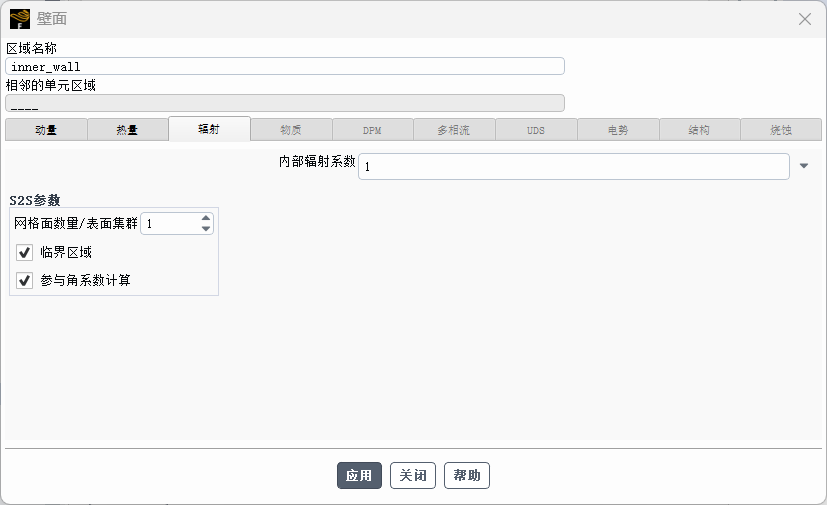Click the Fluent logo icon in title bar
This screenshot has height=505, width=827.
(x=19, y=18)
